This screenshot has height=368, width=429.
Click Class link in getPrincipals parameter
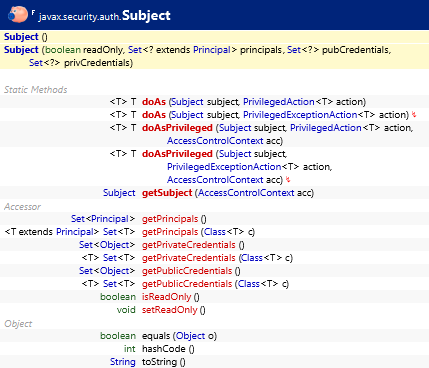(215, 232)
